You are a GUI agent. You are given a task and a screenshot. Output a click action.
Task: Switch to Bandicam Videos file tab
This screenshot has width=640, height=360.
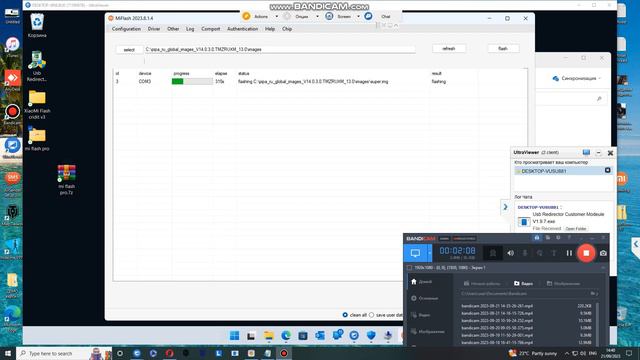pyautogui.click(x=523, y=283)
